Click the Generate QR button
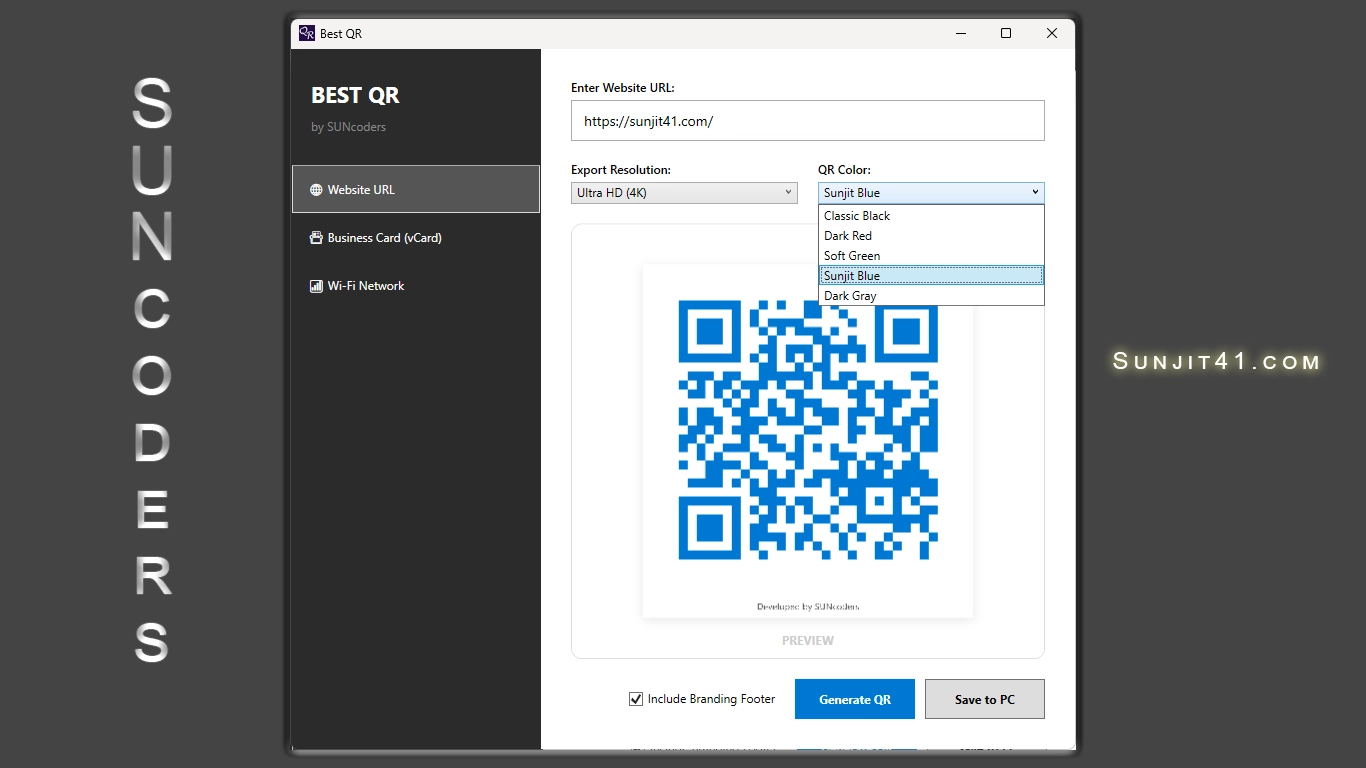Image resolution: width=1366 pixels, height=768 pixels. point(855,699)
